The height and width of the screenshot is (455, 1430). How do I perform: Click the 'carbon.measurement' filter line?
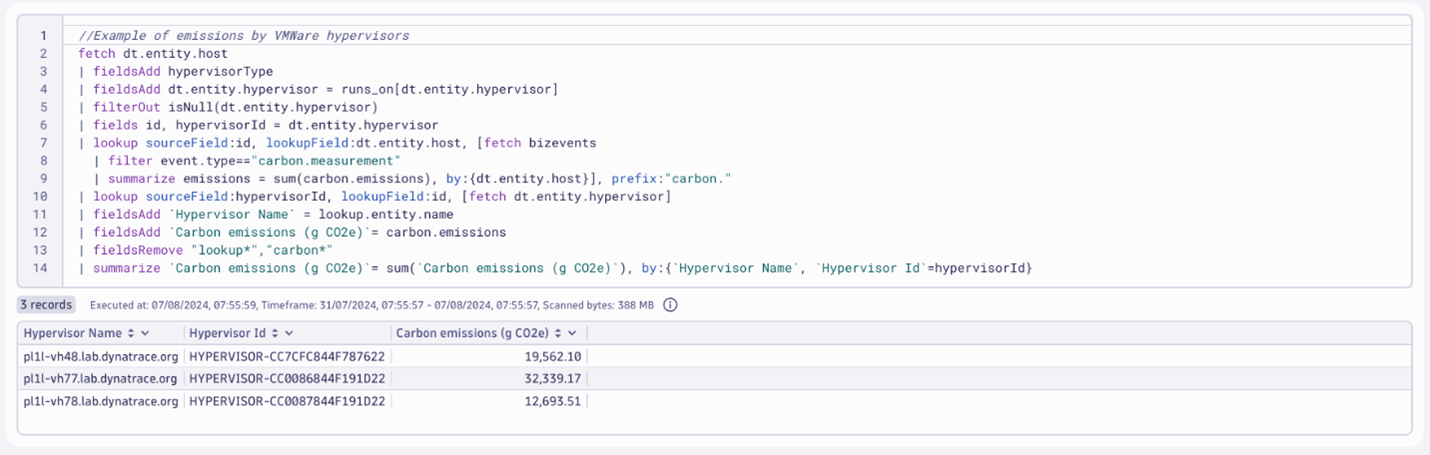click(247, 160)
